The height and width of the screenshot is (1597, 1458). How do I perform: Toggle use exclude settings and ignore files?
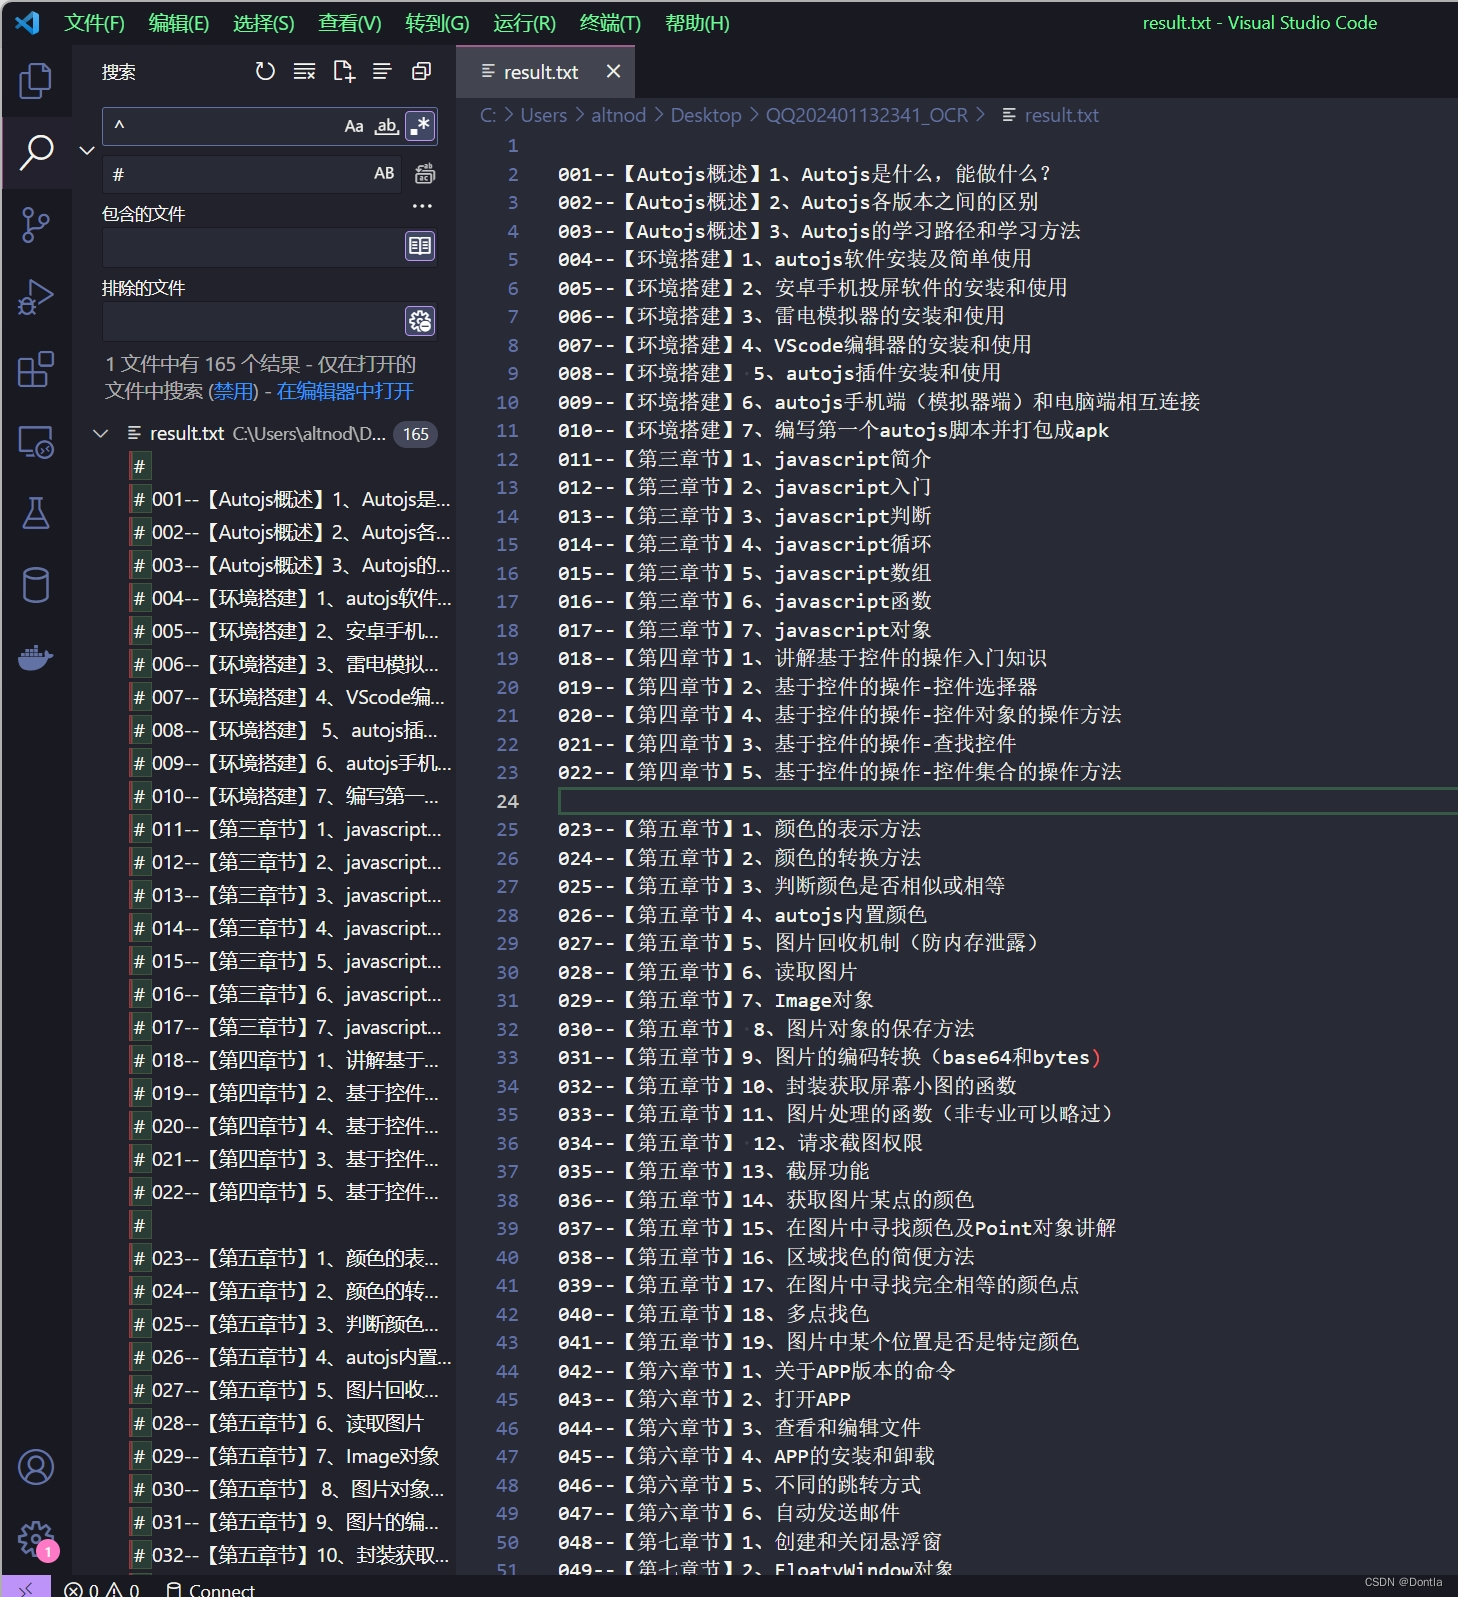point(420,321)
